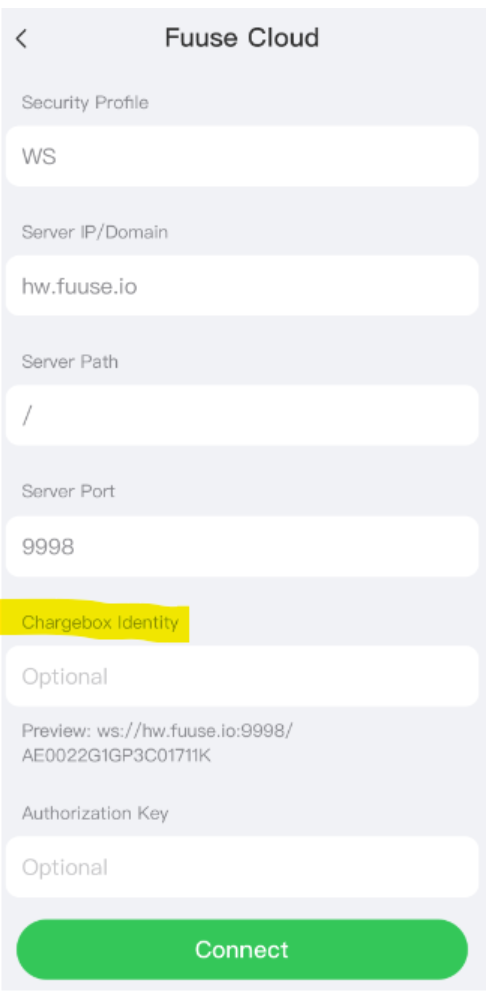Tap the Server IP/Domain label
The height and width of the screenshot is (1000, 492).
tap(94, 232)
